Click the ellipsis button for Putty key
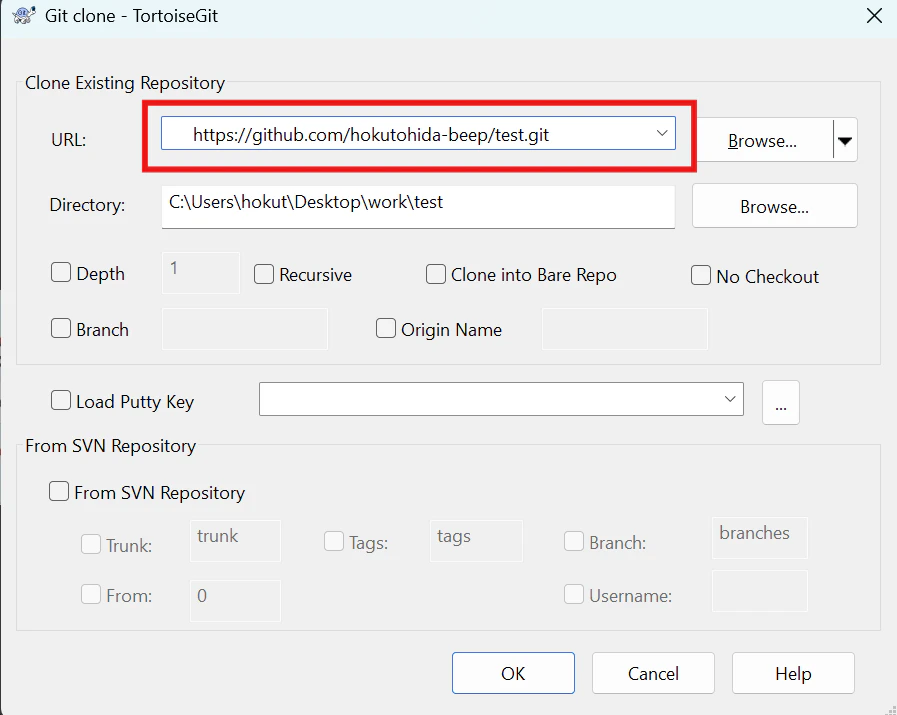Viewport: 897px width, 715px height. coord(781,403)
